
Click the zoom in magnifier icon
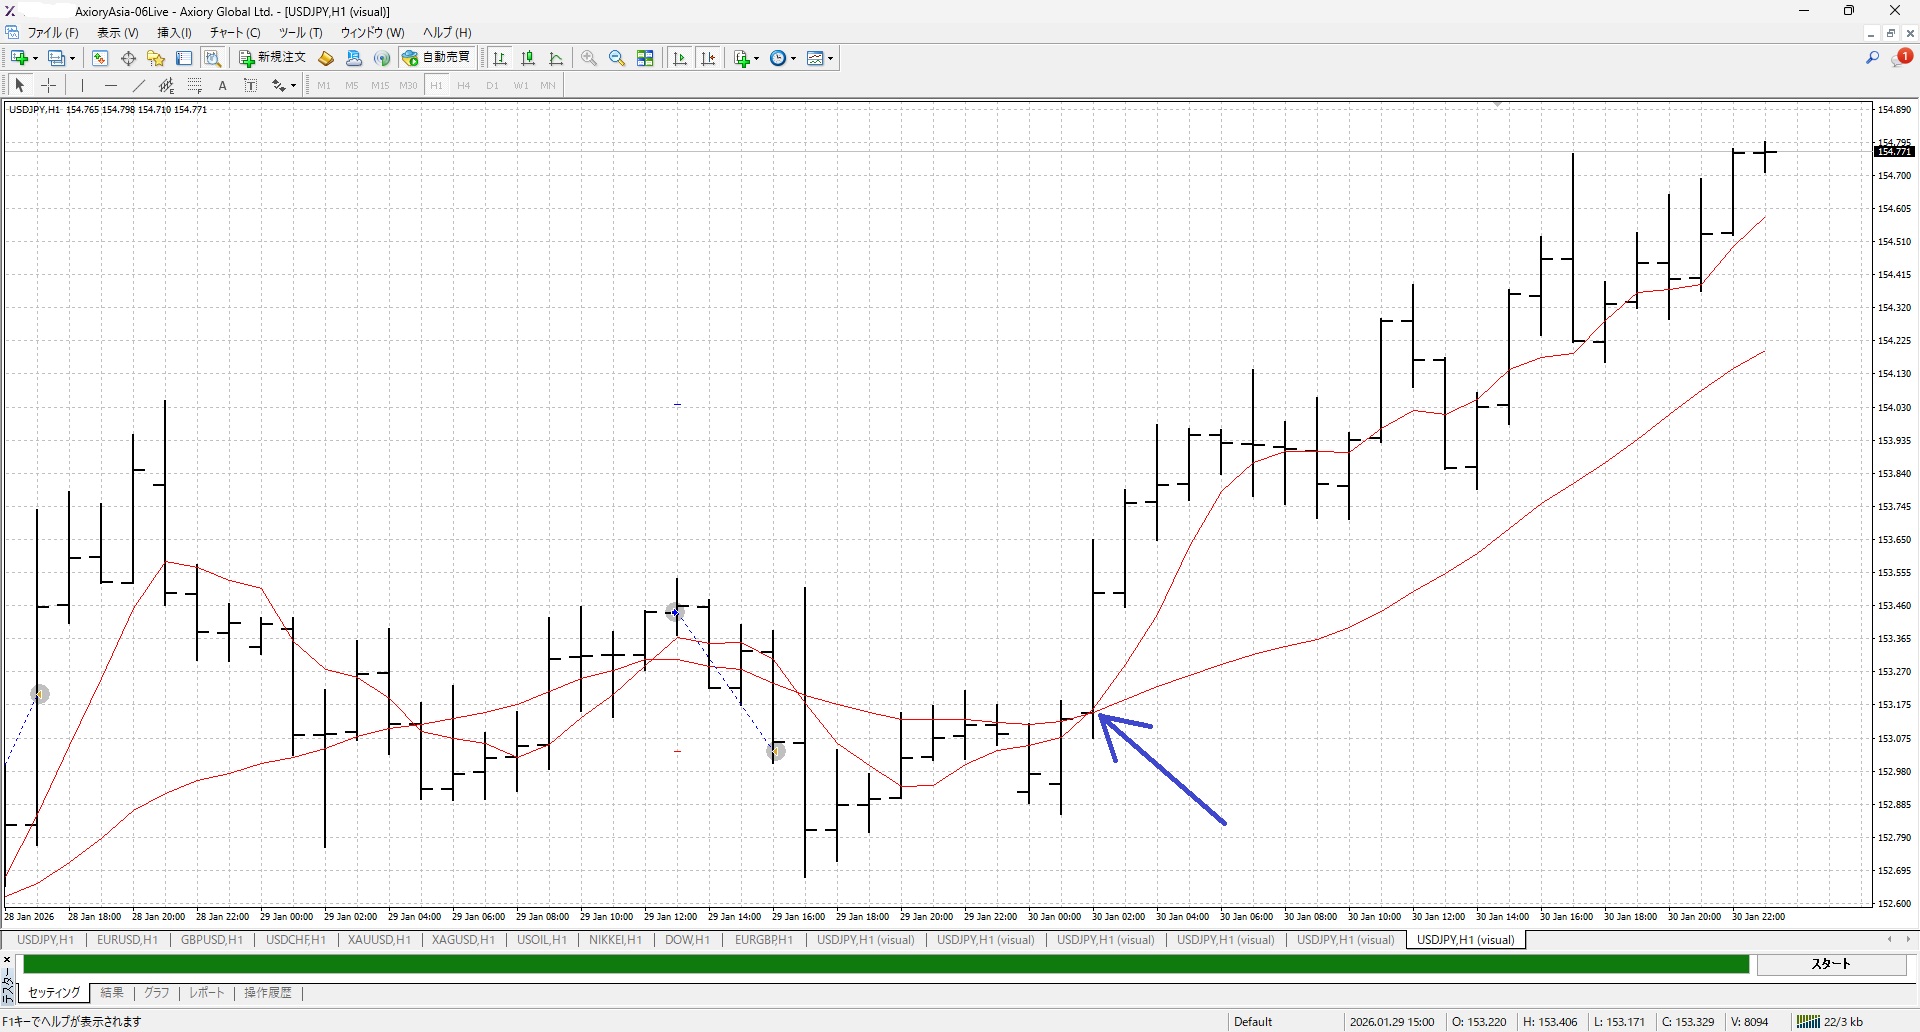click(x=589, y=58)
